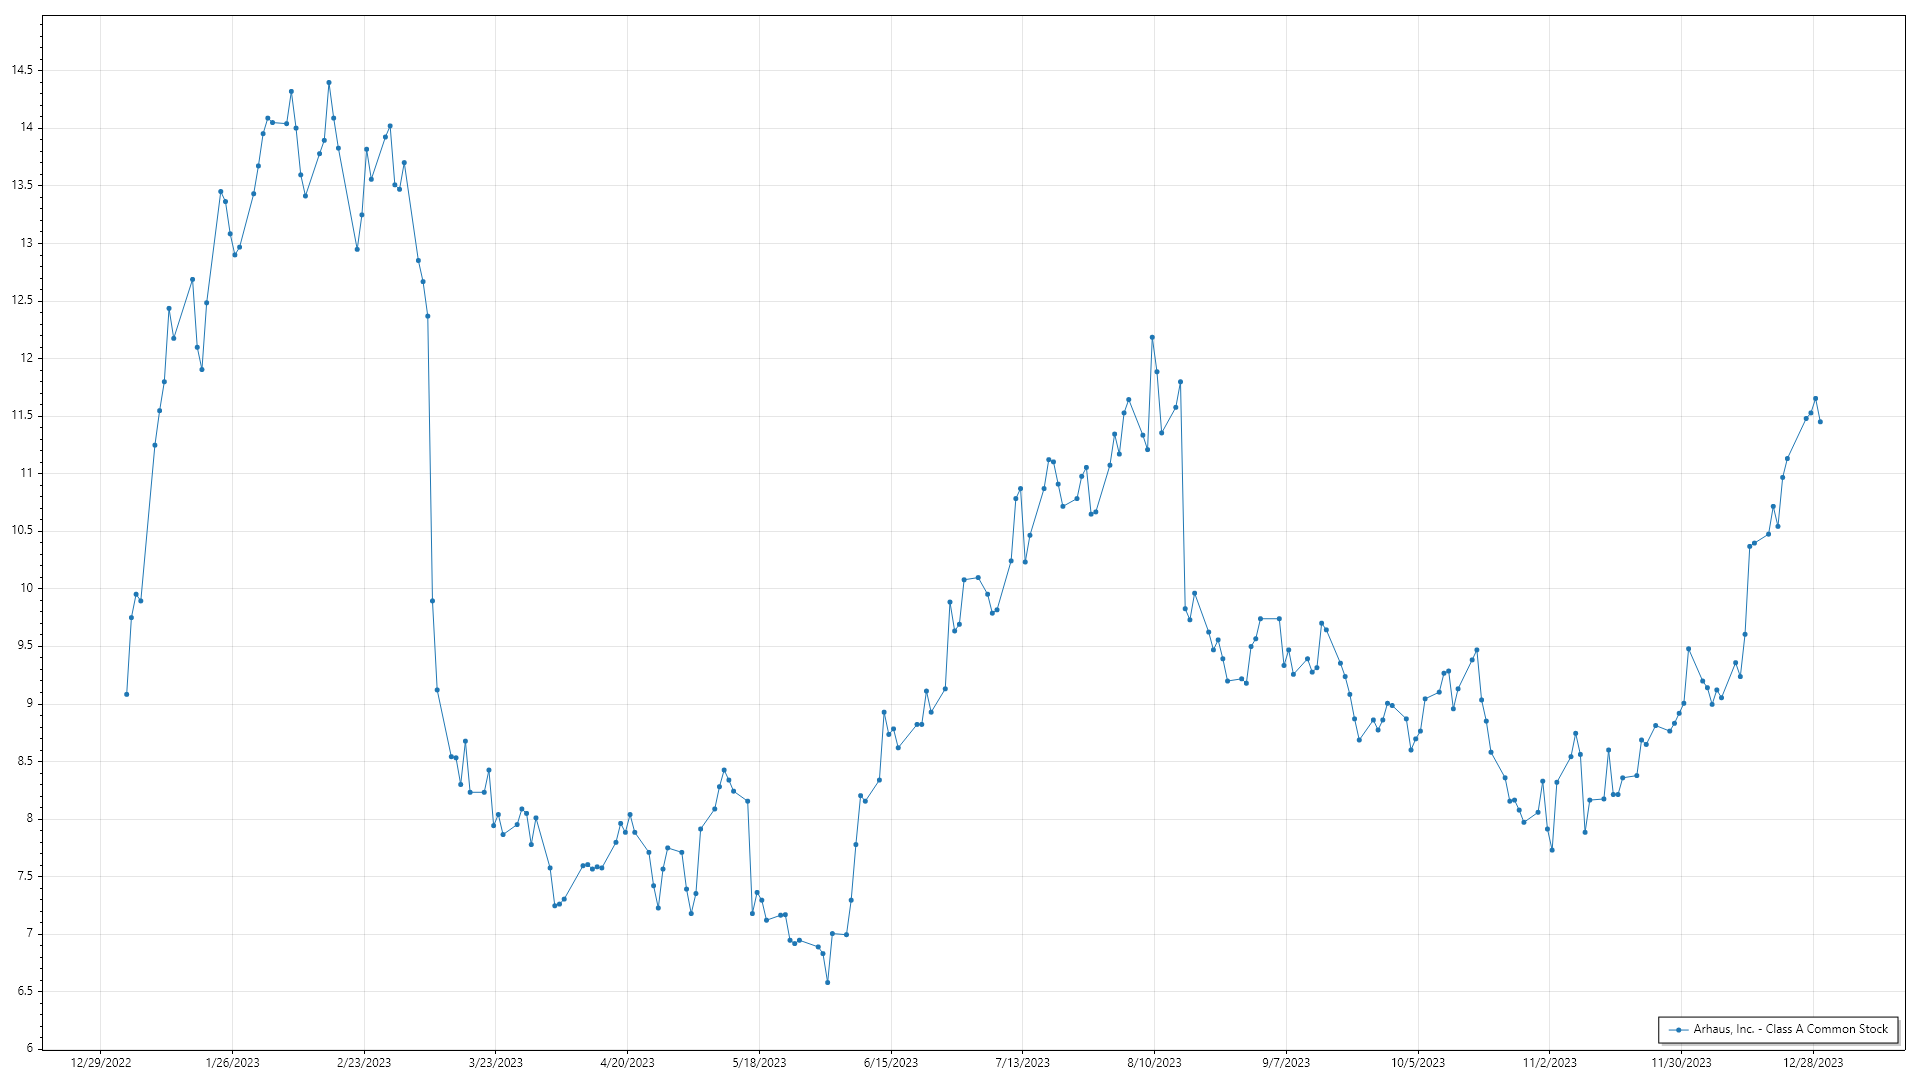Screen dimensions: 1920x1080
Task: Select the 5/18/2023 x-axis date label
Action: pos(759,1063)
